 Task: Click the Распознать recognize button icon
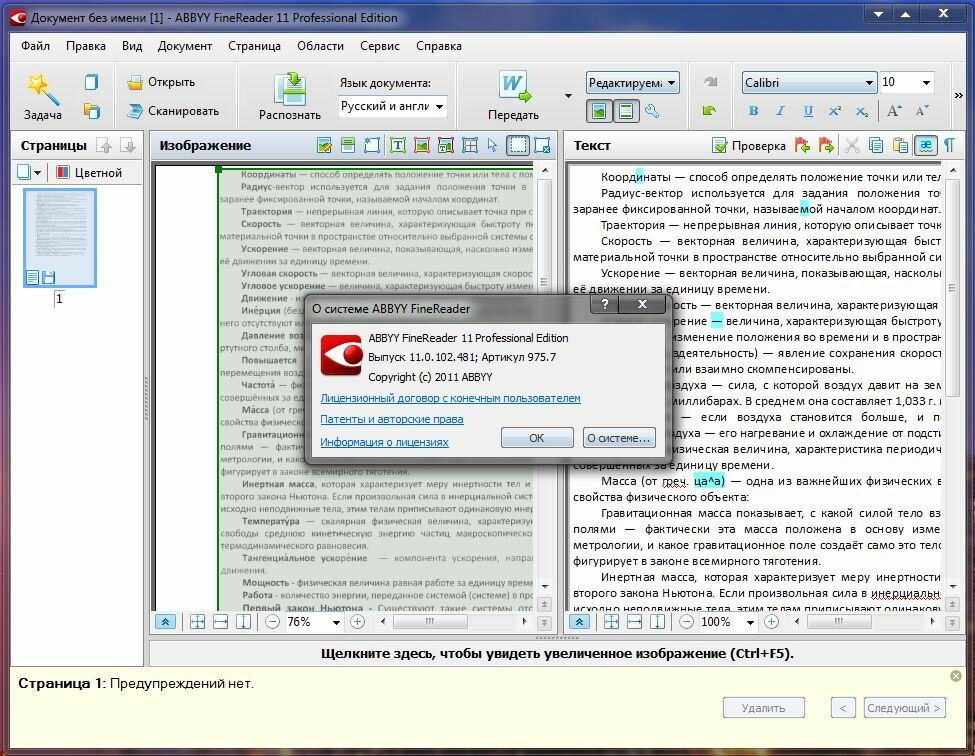click(290, 88)
